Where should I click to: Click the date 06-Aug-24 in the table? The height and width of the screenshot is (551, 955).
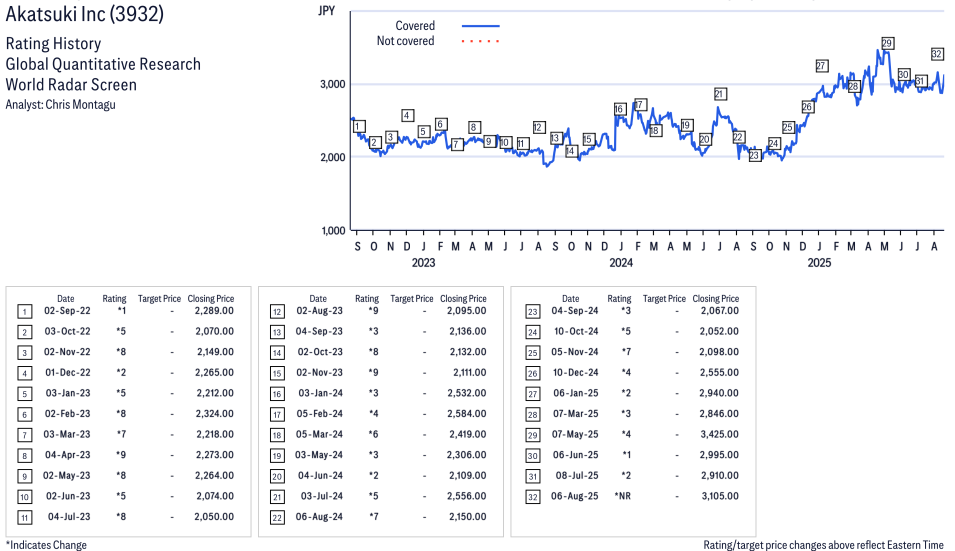coord(319,516)
